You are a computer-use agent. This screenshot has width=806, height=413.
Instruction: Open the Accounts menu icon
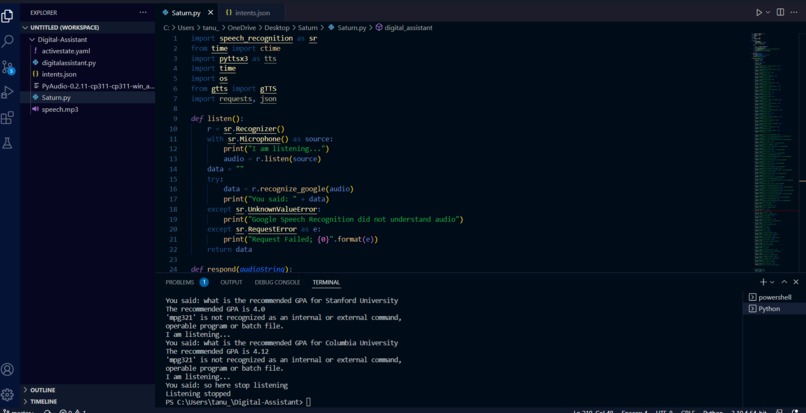(x=7, y=369)
